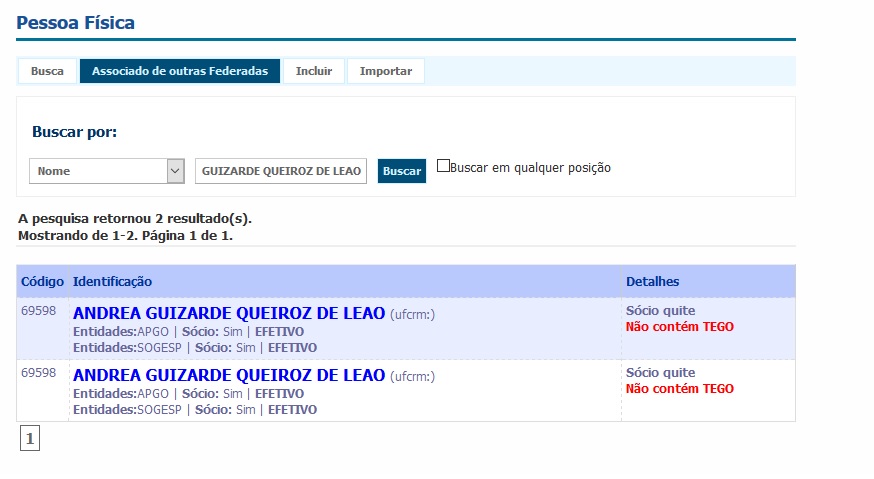Switch to the Busca tab
Screen dimensions: 874x479
coord(47,71)
